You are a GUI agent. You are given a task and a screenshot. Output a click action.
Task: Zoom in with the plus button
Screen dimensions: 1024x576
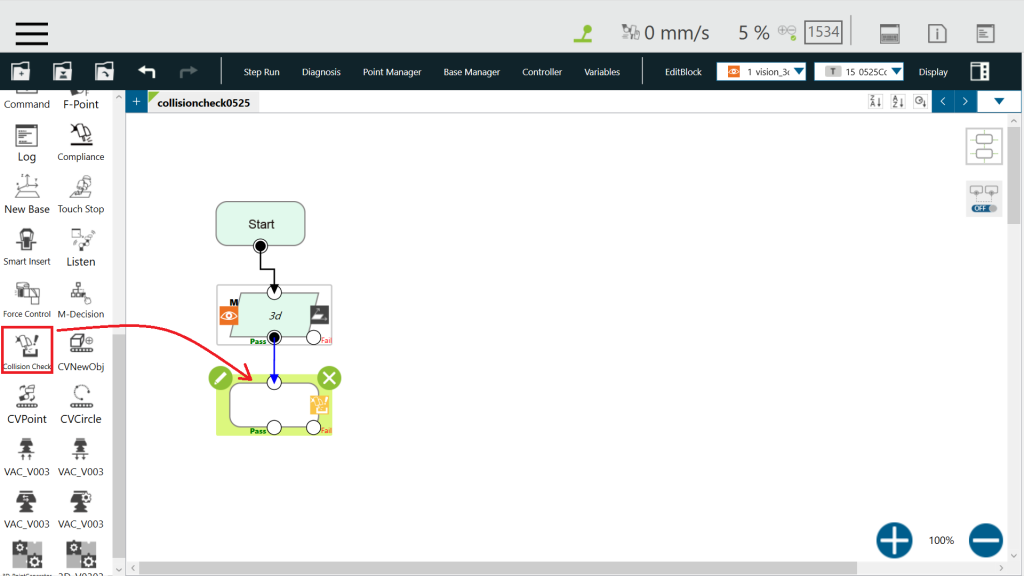click(x=894, y=540)
